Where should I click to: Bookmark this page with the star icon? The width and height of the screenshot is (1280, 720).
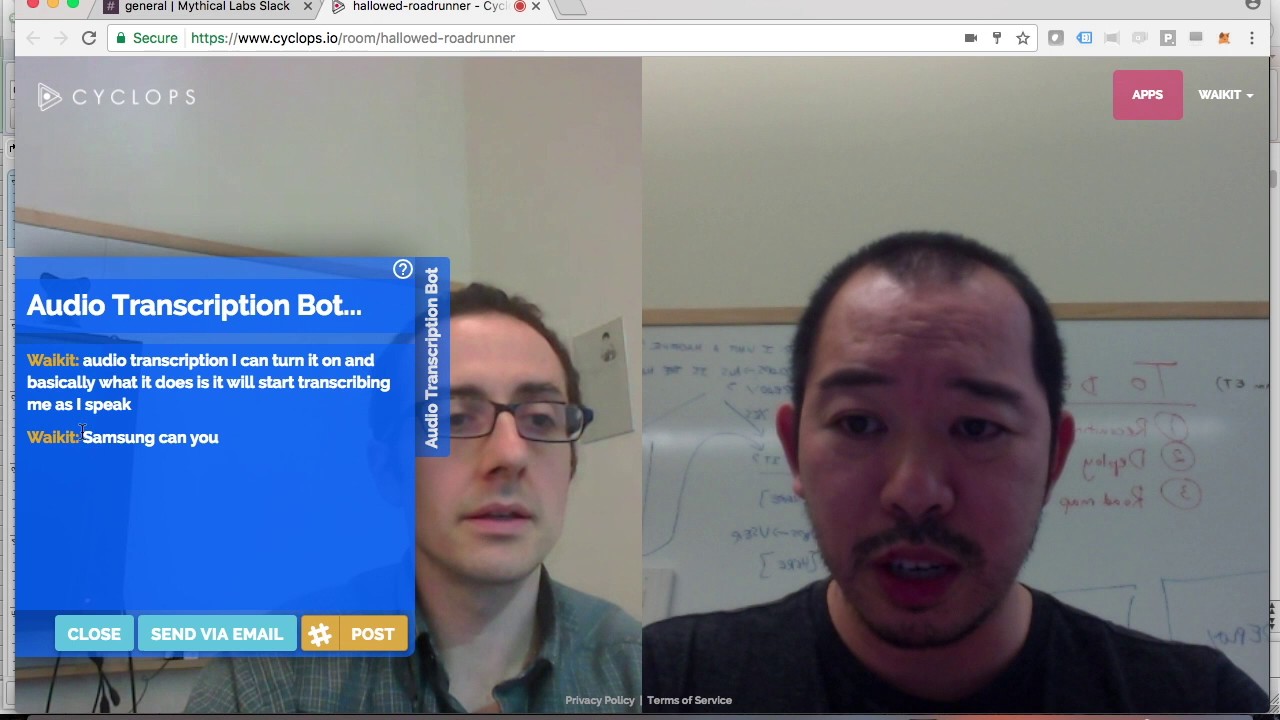1023,38
